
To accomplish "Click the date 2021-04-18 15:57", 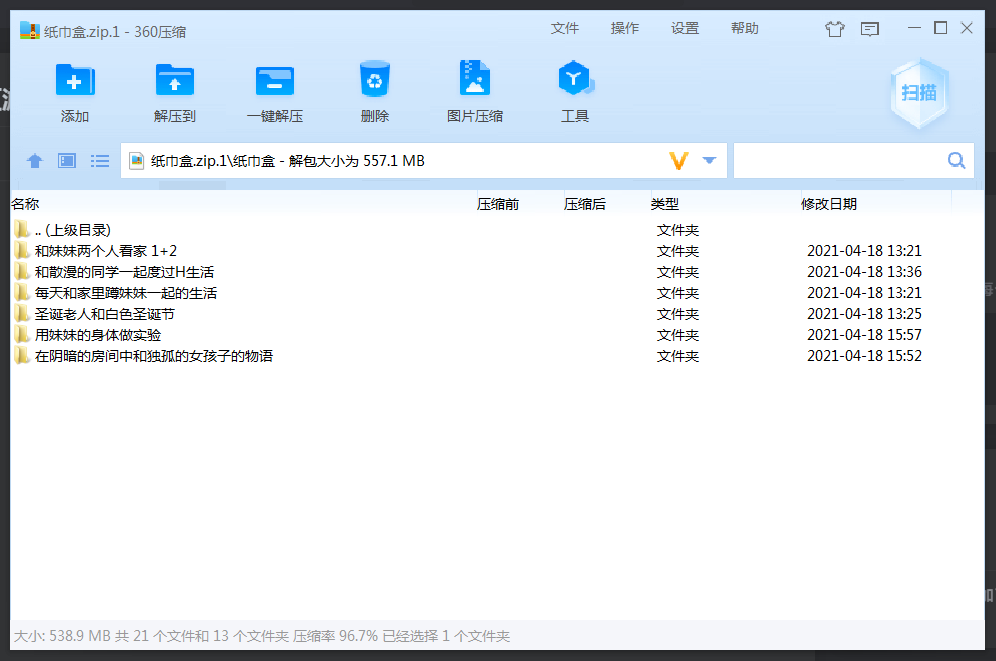I will (x=864, y=335).
